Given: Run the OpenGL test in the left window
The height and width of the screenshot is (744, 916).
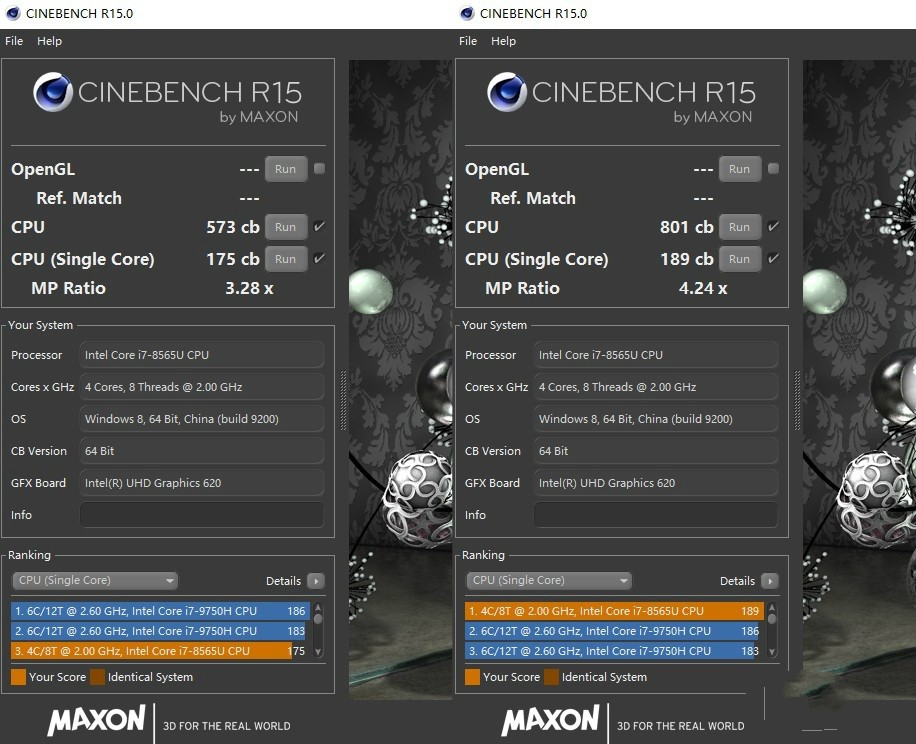Looking at the screenshot, I should 286,169.
